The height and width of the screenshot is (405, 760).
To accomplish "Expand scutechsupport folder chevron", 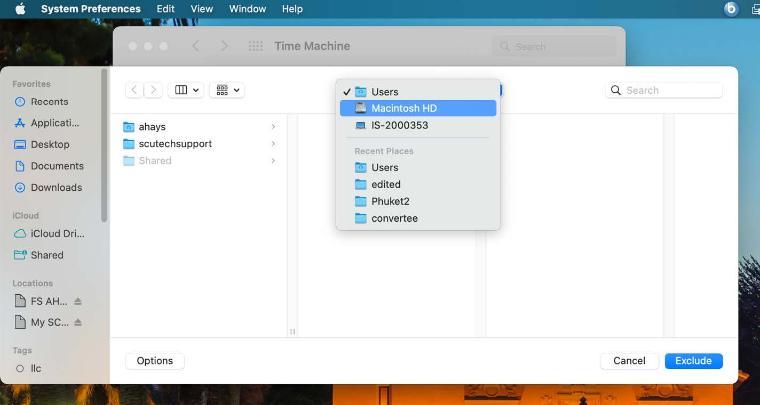I will (x=273, y=144).
